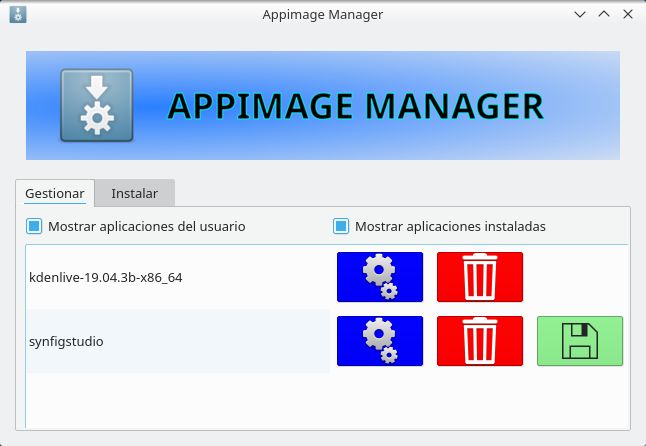This screenshot has height=446, width=646.
Task: Remove synfigstudio with the trash button
Action: [480, 341]
